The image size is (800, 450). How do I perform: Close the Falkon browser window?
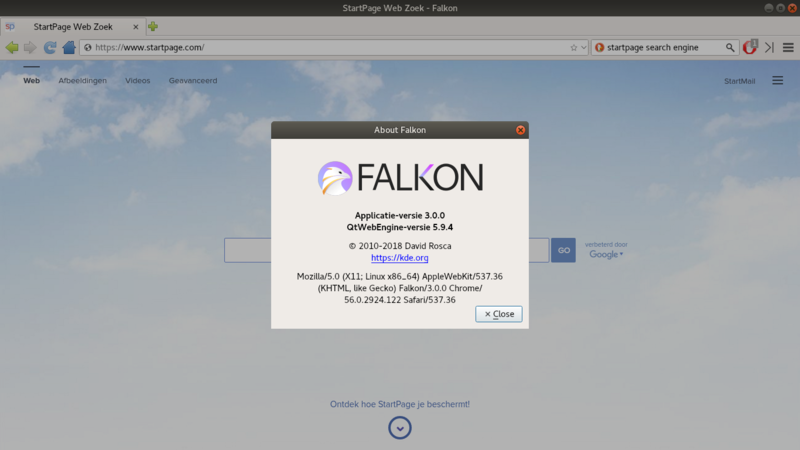792,8
